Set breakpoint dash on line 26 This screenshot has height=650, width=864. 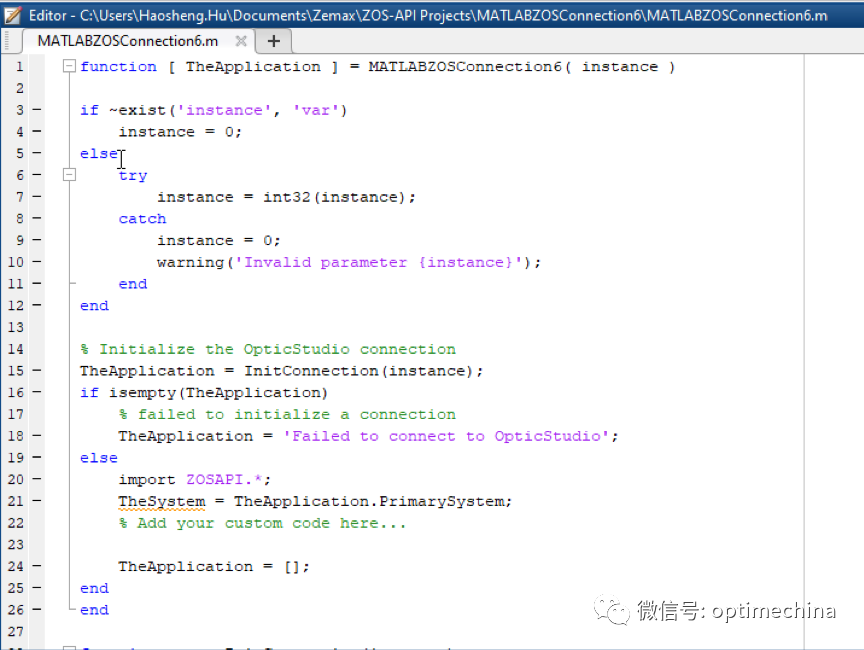36,609
